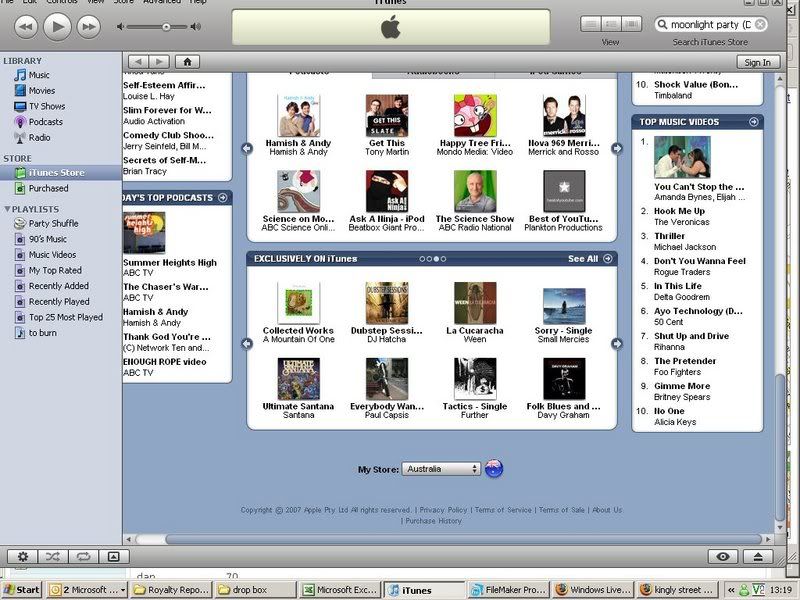Expand Top Music Videos arrow
The height and width of the screenshot is (600, 800).
[754, 121]
